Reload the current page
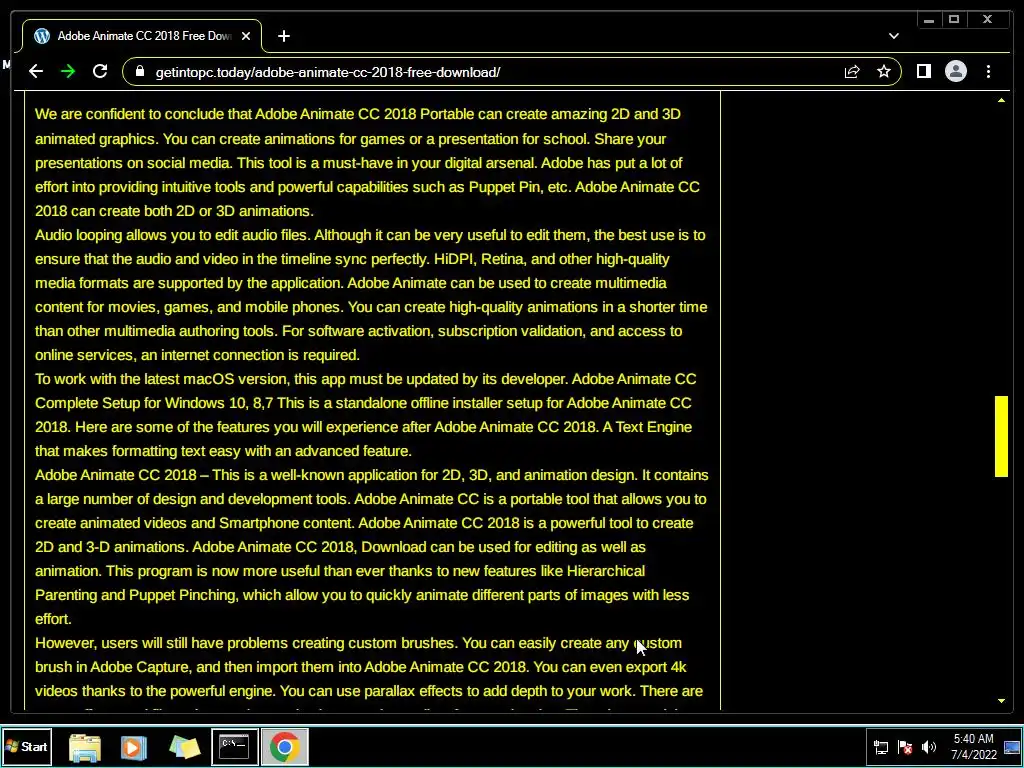1024x768 pixels. pos(100,72)
